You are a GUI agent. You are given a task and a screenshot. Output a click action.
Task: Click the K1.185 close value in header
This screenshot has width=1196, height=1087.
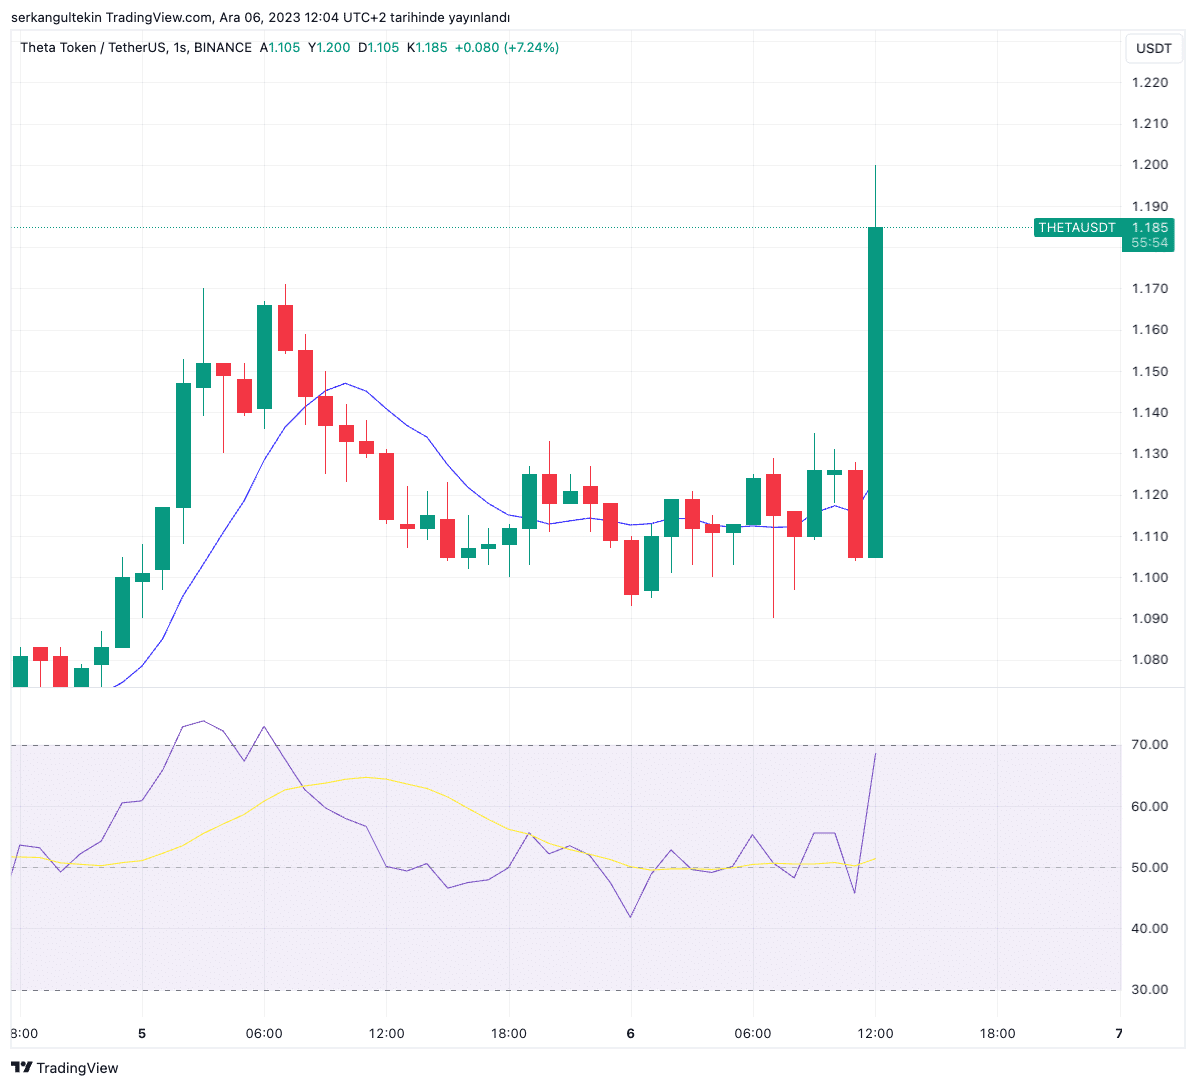[x=427, y=48]
